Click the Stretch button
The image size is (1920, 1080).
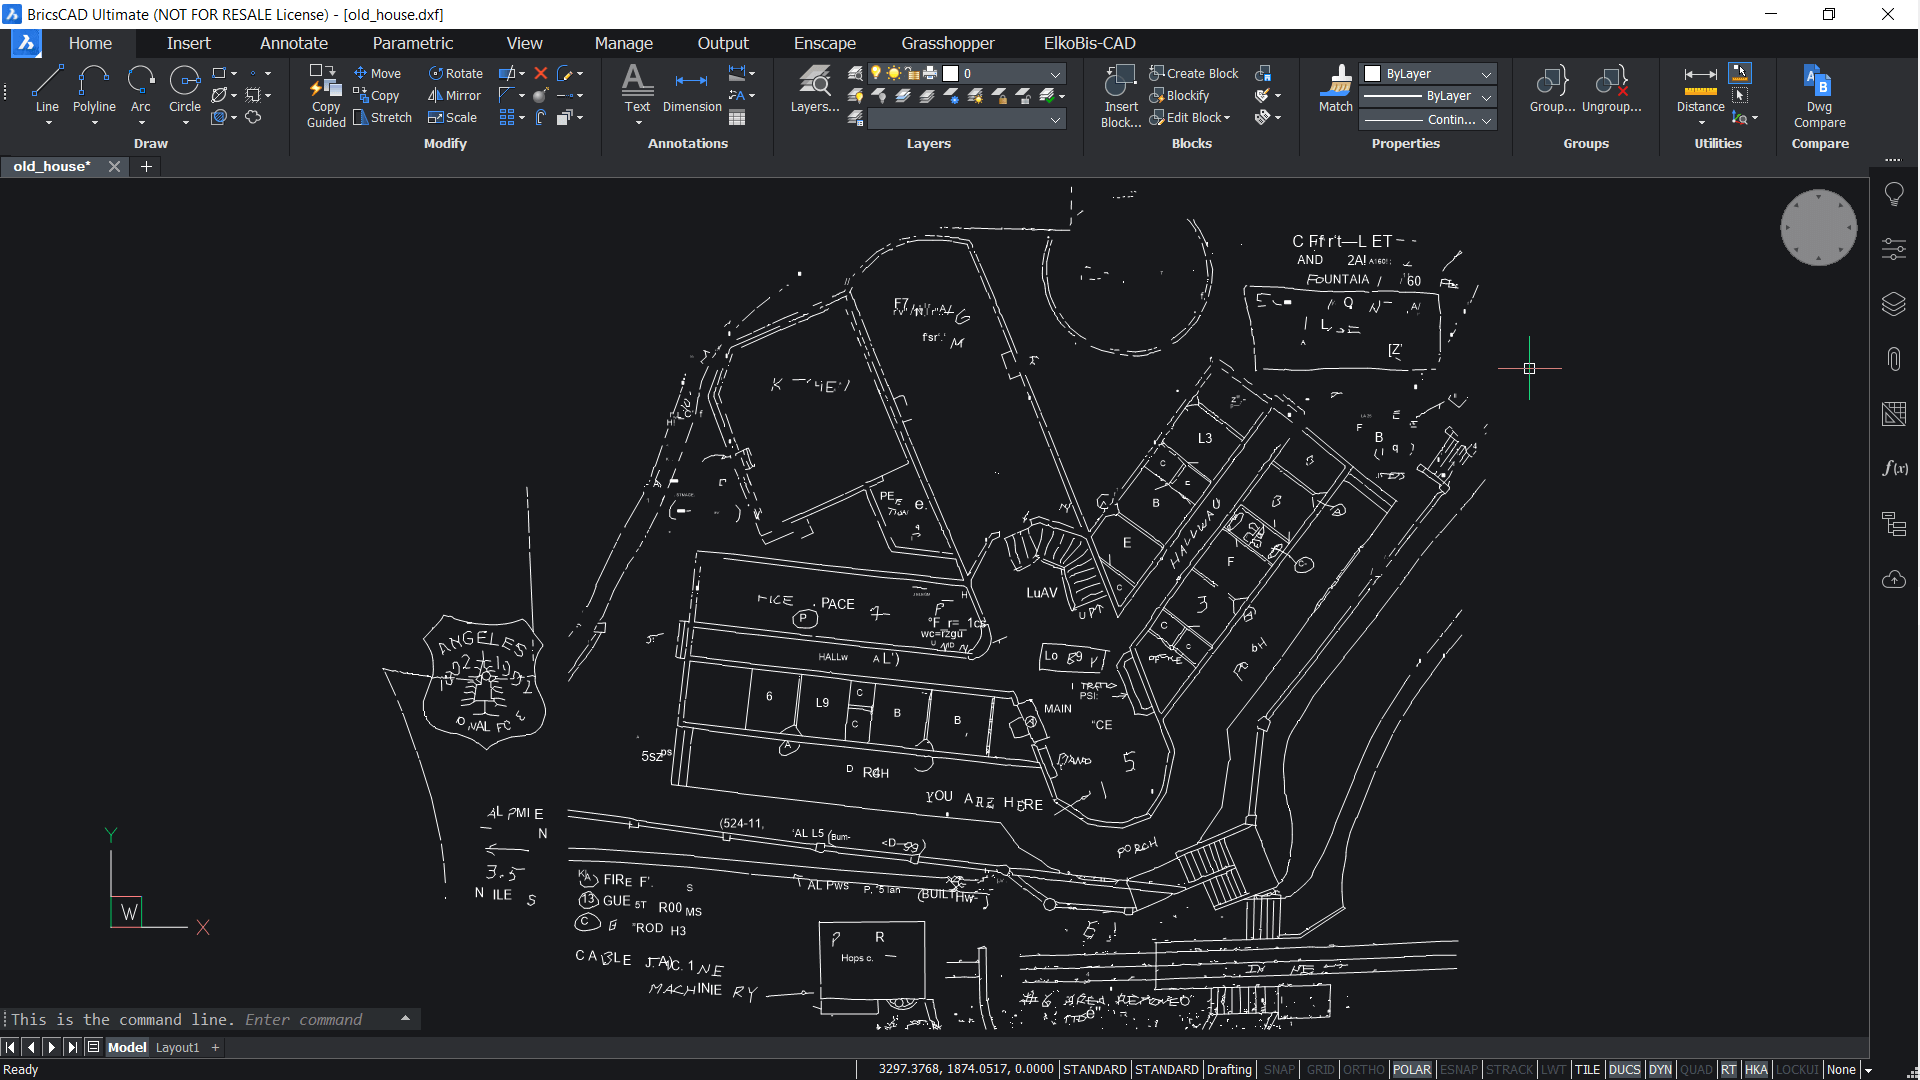(x=383, y=117)
